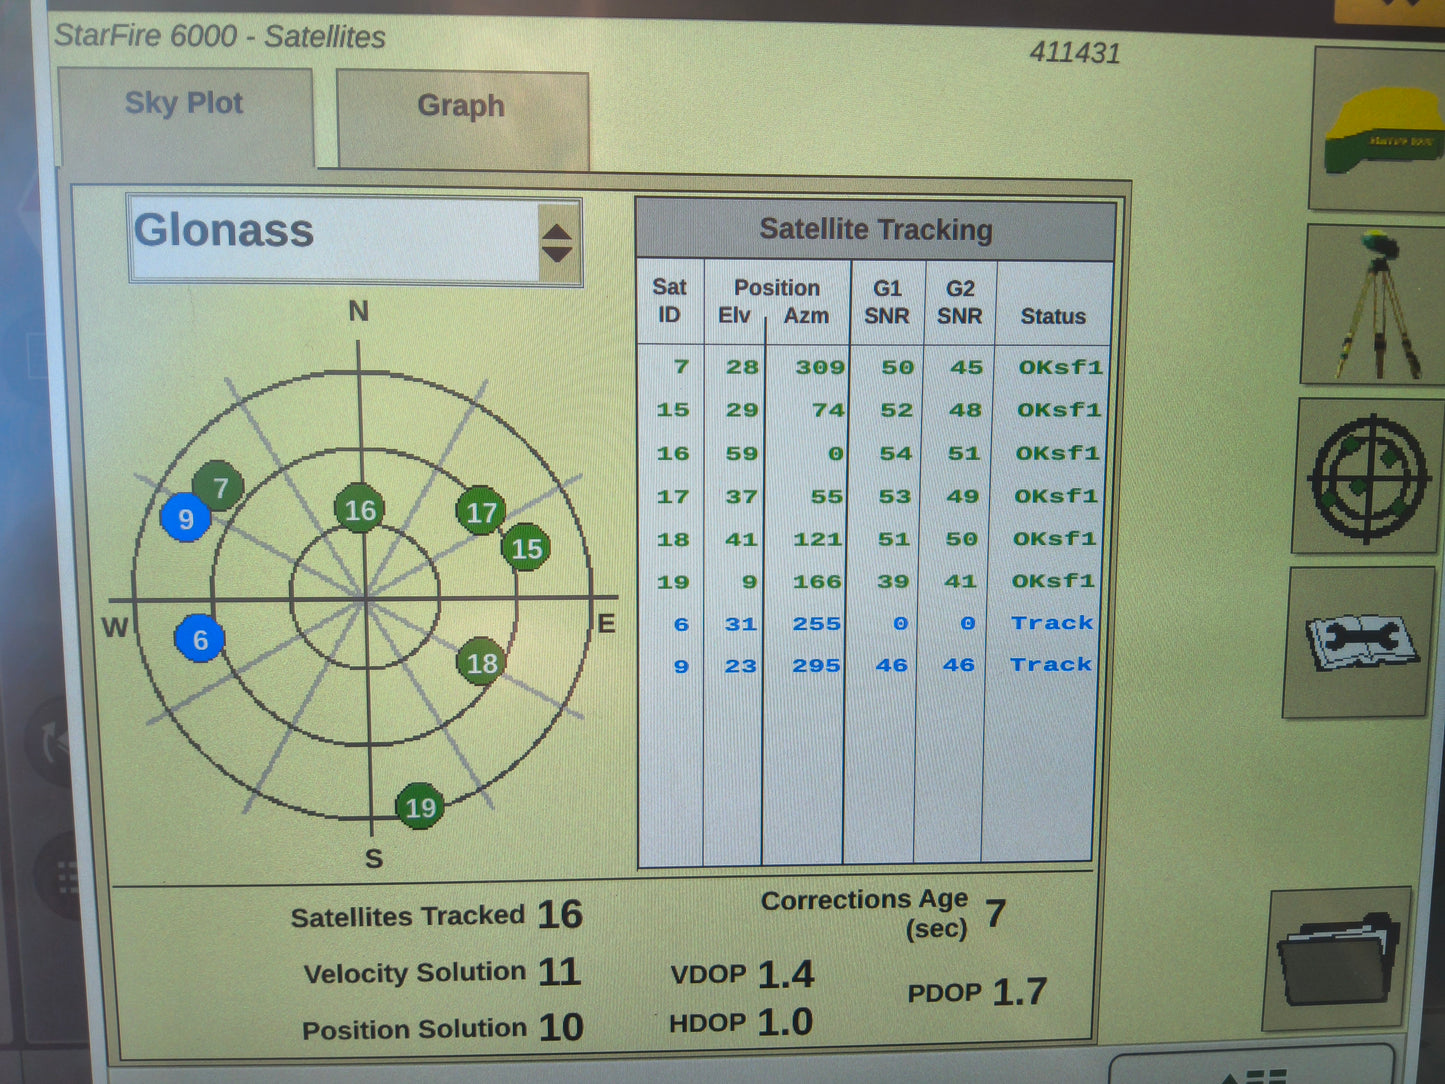Click the PDOP 1.7 value
Screen dimensions: 1445x1084
(x=1018, y=990)
